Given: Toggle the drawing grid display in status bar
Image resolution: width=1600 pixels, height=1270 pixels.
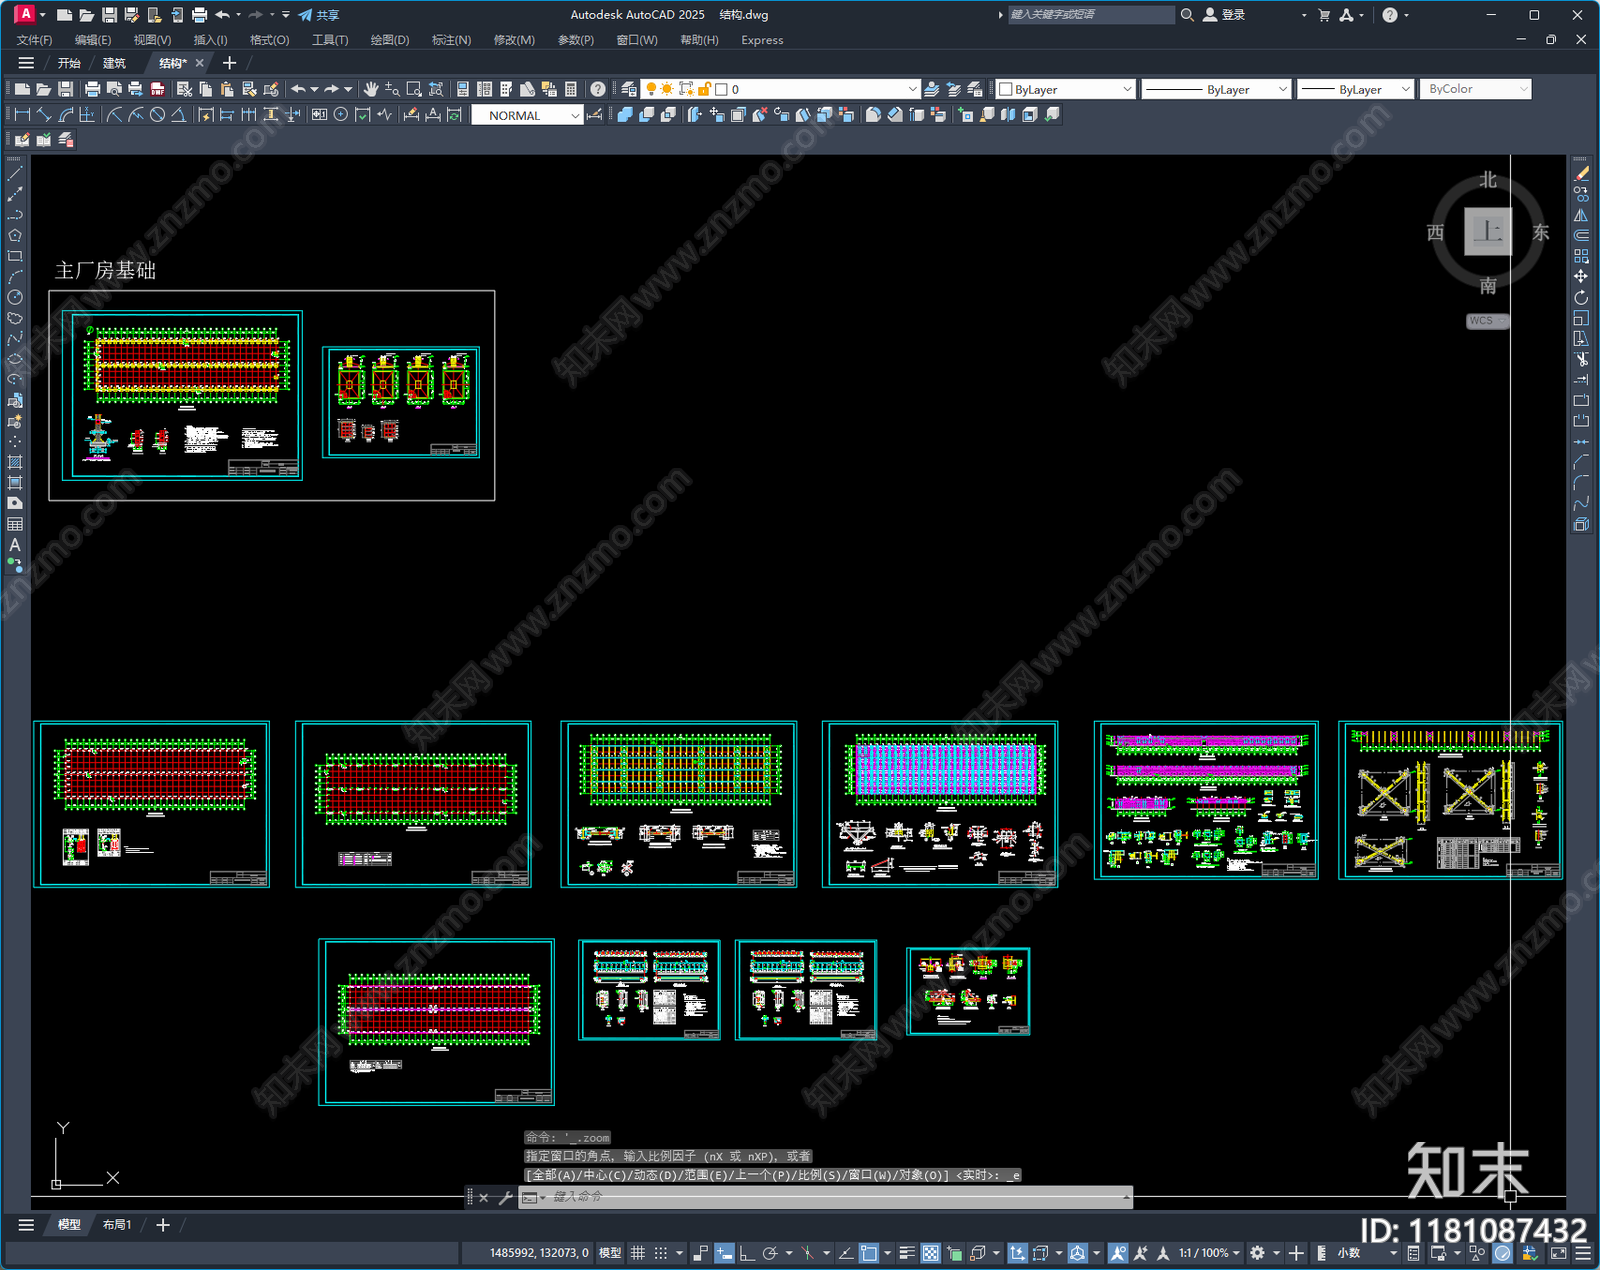Looking at the screenshot, I should [637, 1253].
